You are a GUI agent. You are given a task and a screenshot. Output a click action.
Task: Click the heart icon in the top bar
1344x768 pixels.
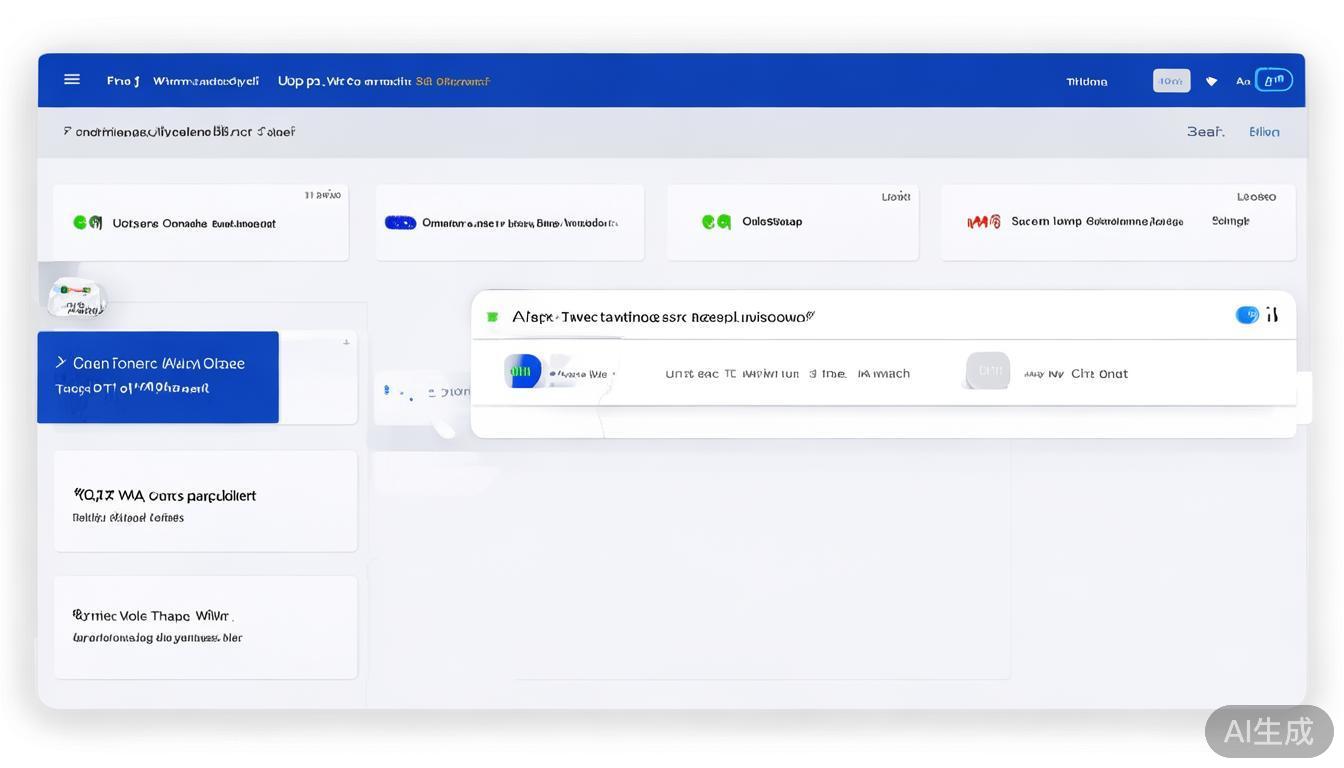[x=1211, y=81]
